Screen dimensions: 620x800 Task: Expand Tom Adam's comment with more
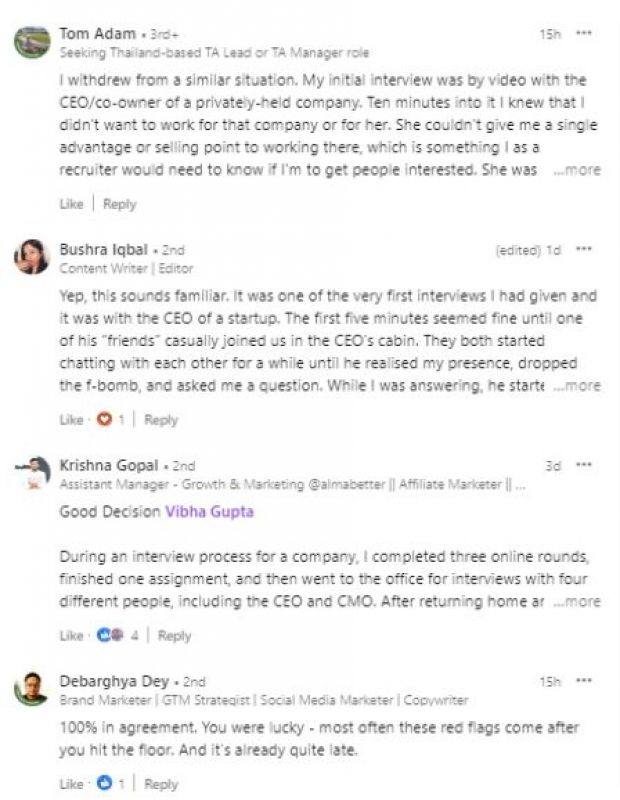(577, 170)
